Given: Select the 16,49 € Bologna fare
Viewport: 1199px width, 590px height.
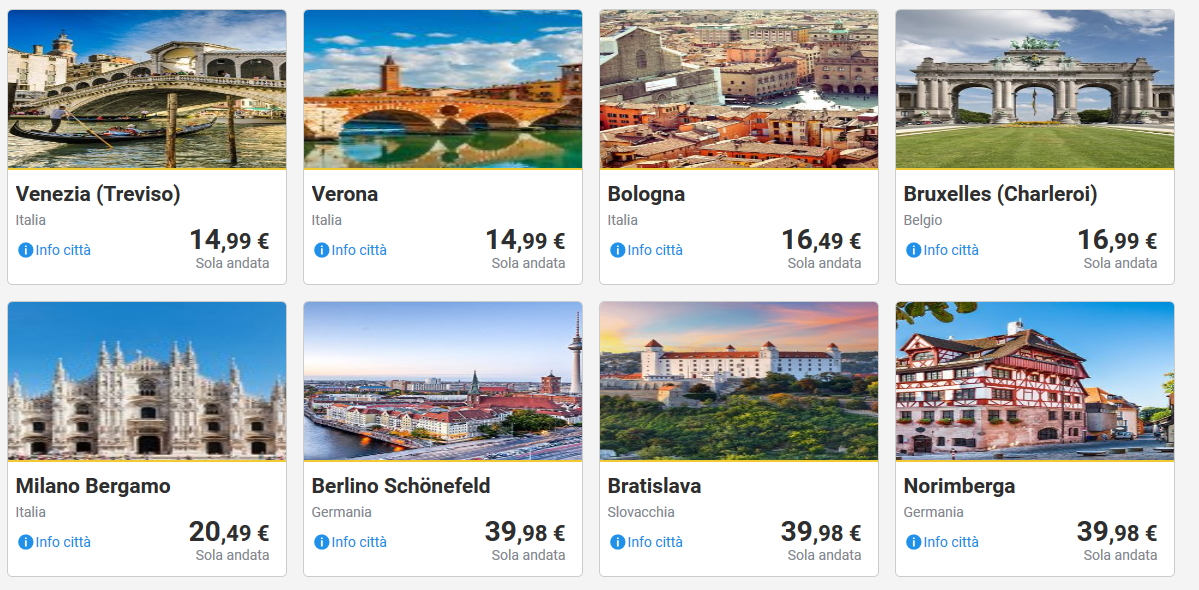Looking at the screenshot, I should 821,241.
